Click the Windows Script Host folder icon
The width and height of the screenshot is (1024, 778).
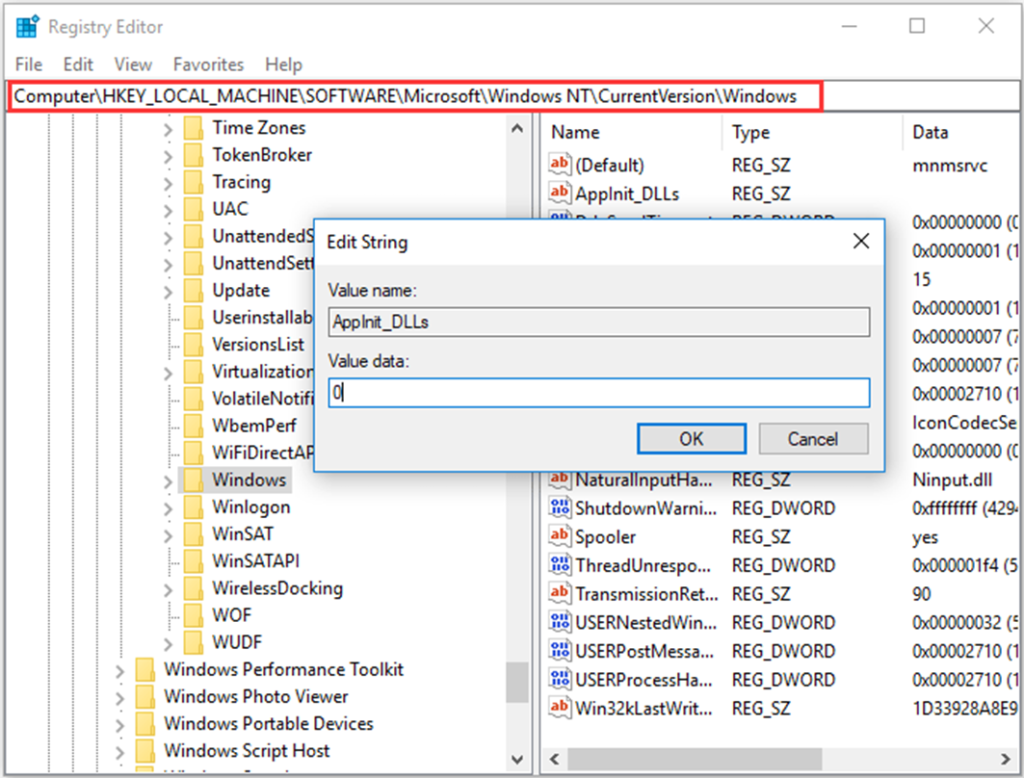(145, 751)
